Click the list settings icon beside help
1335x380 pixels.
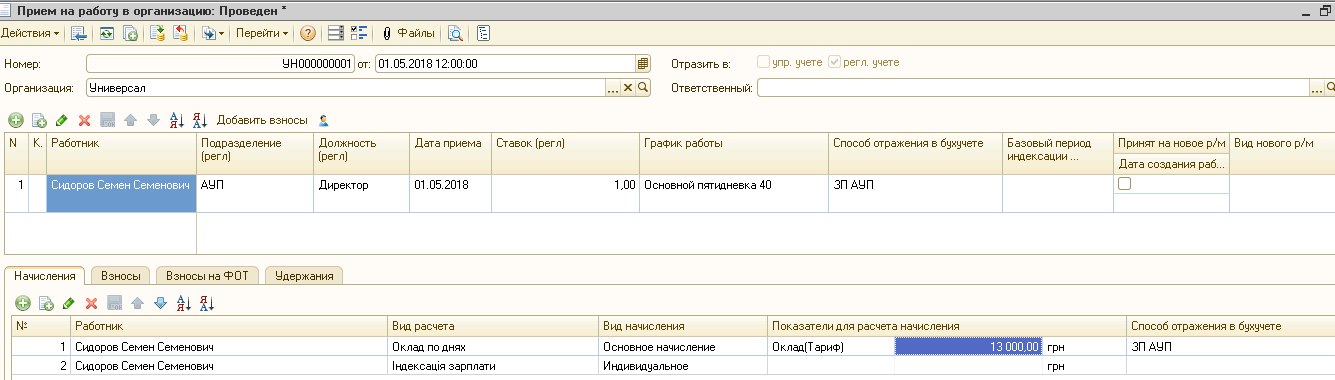tap(336, 33)
